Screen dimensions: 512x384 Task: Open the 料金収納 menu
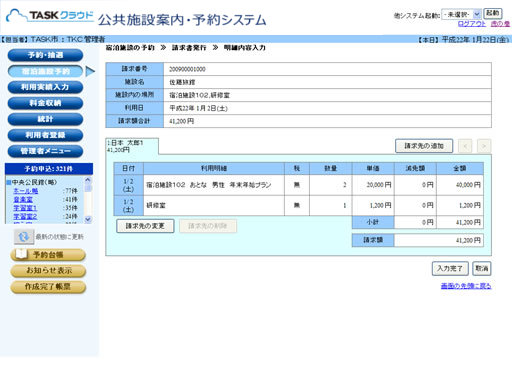click(45, 103)
